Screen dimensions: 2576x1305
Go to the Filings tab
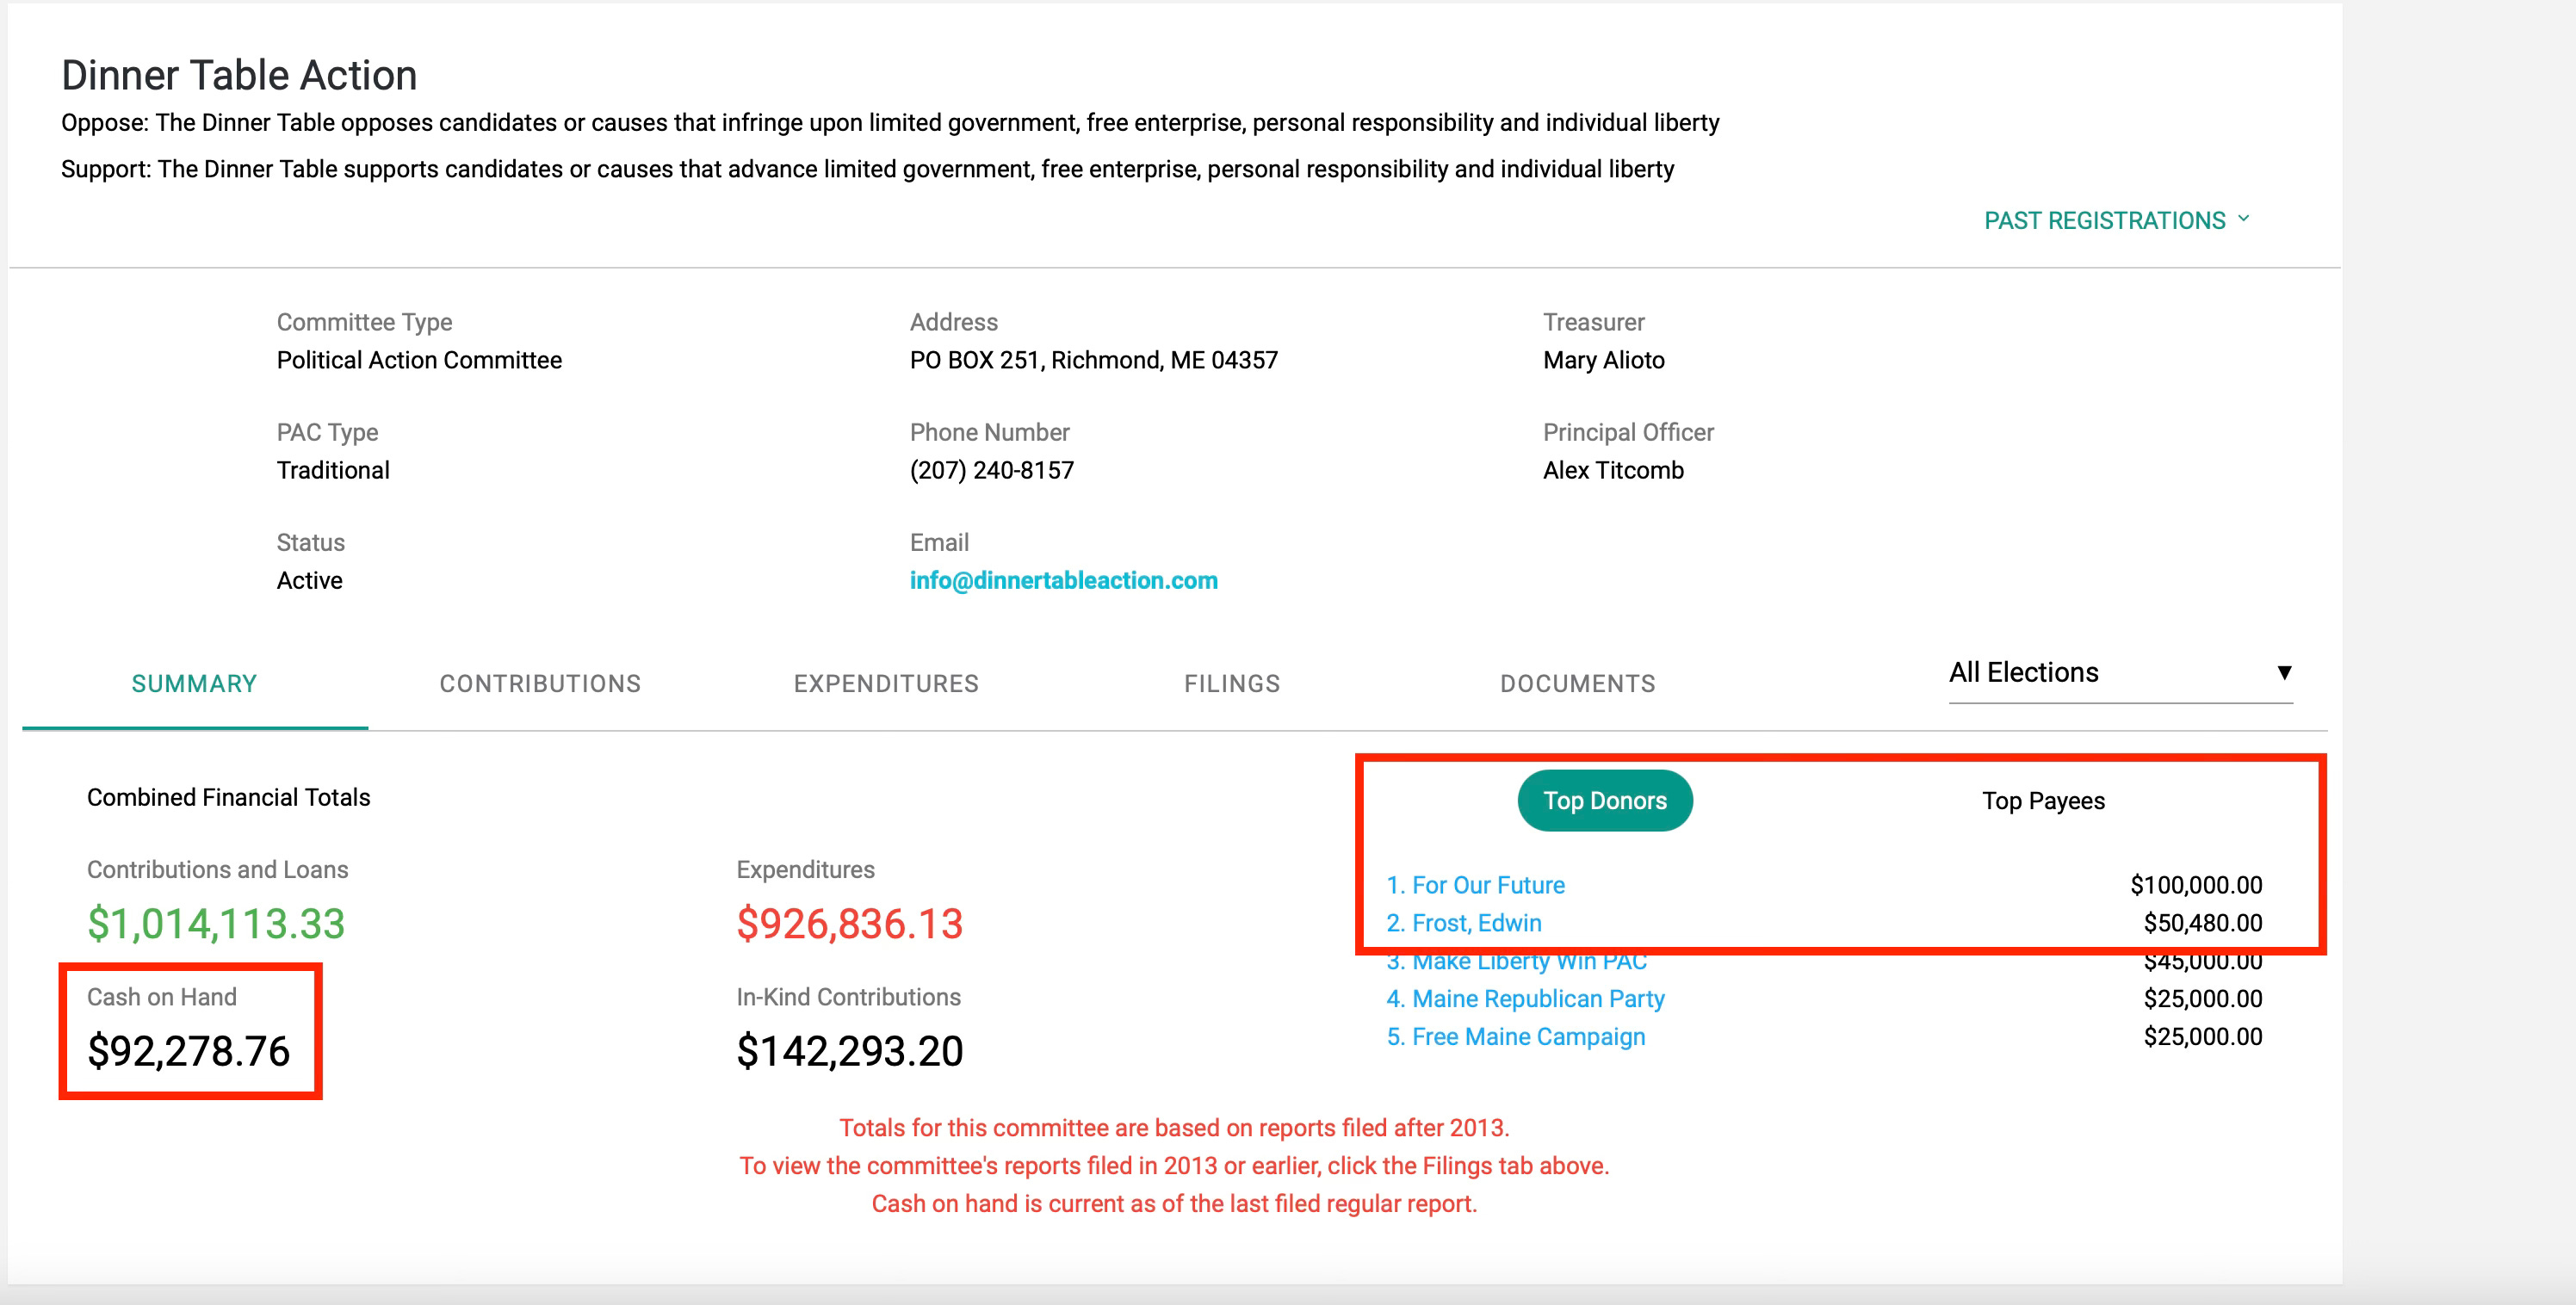[x=1232, y=684]
